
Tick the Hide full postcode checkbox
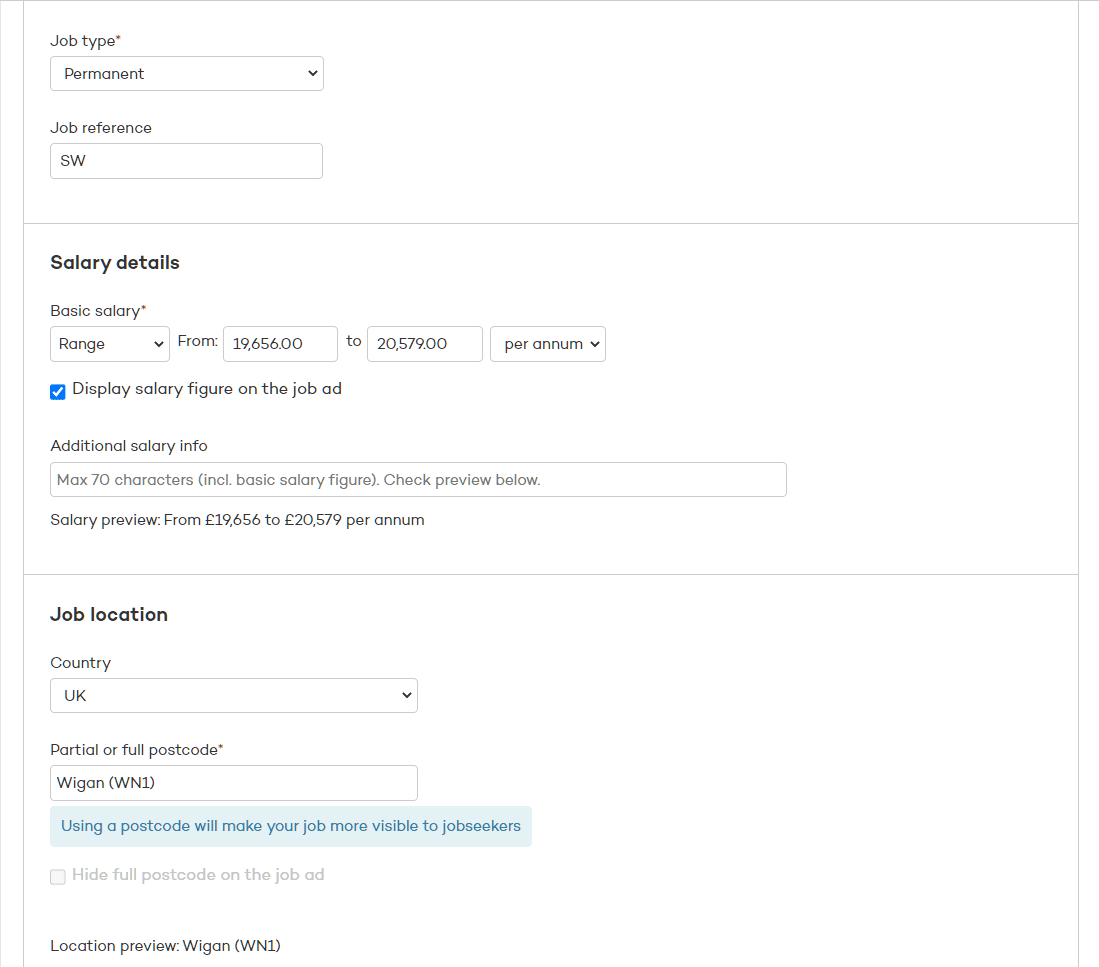(x=58, y=877)
